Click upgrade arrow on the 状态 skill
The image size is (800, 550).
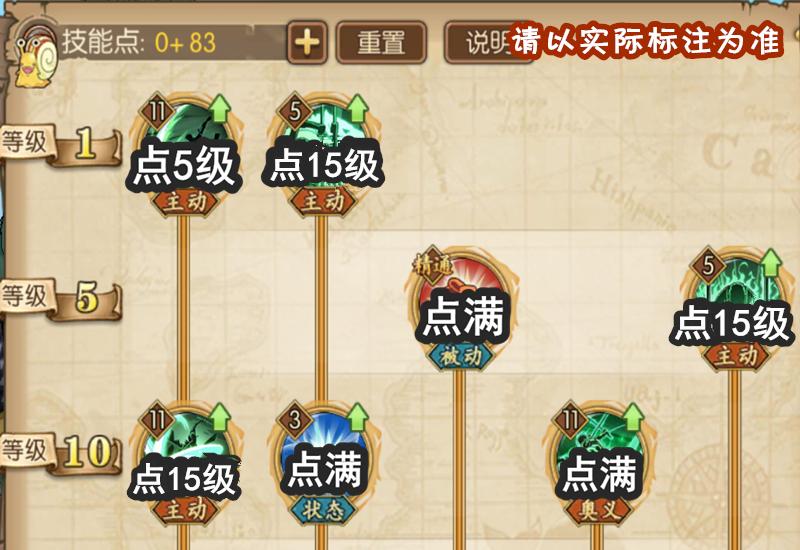357,416
